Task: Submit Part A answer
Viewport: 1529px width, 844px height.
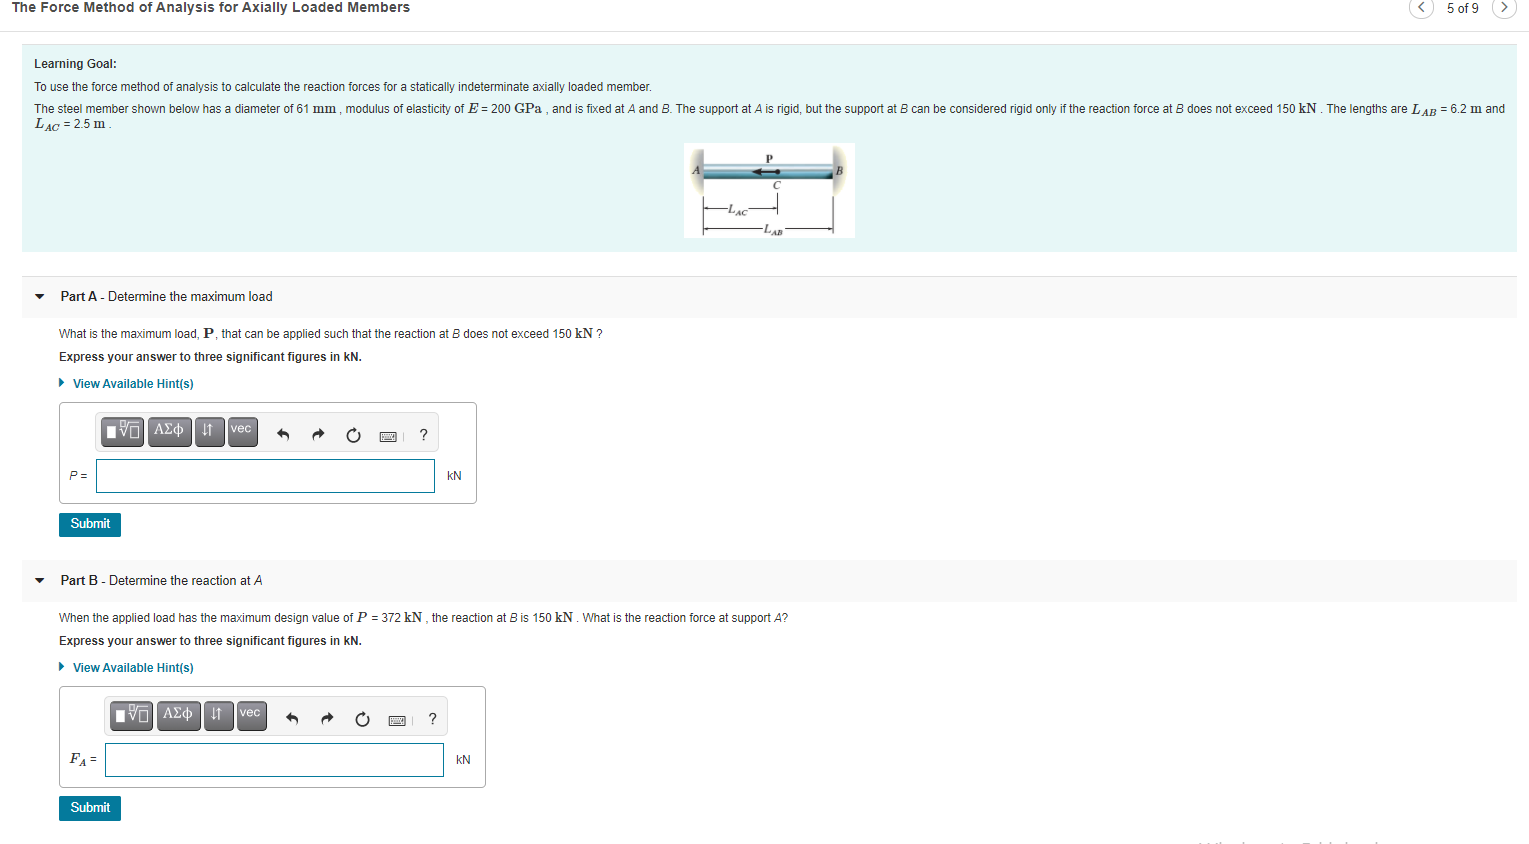Action: pyautogui.click(x=90, y=524)
